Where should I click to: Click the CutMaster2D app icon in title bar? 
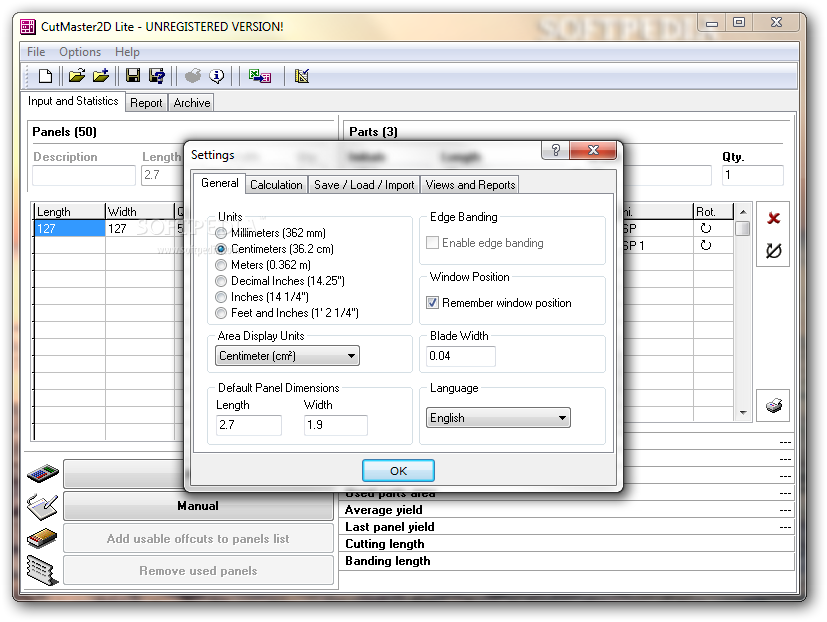pos(27,26)
